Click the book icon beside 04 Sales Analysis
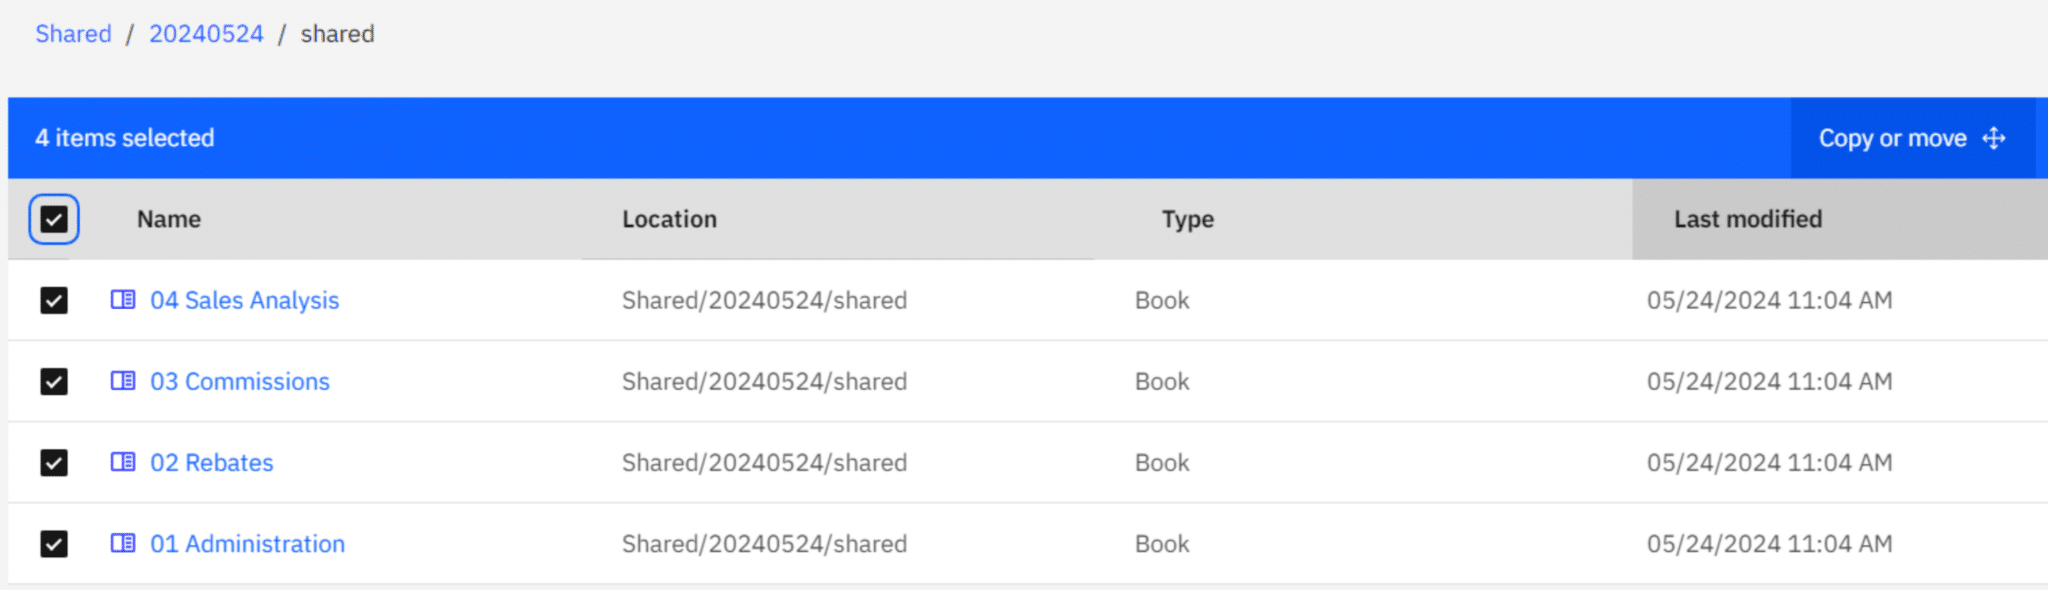This screenshot has height=590, width=2048. pos(123,300)
